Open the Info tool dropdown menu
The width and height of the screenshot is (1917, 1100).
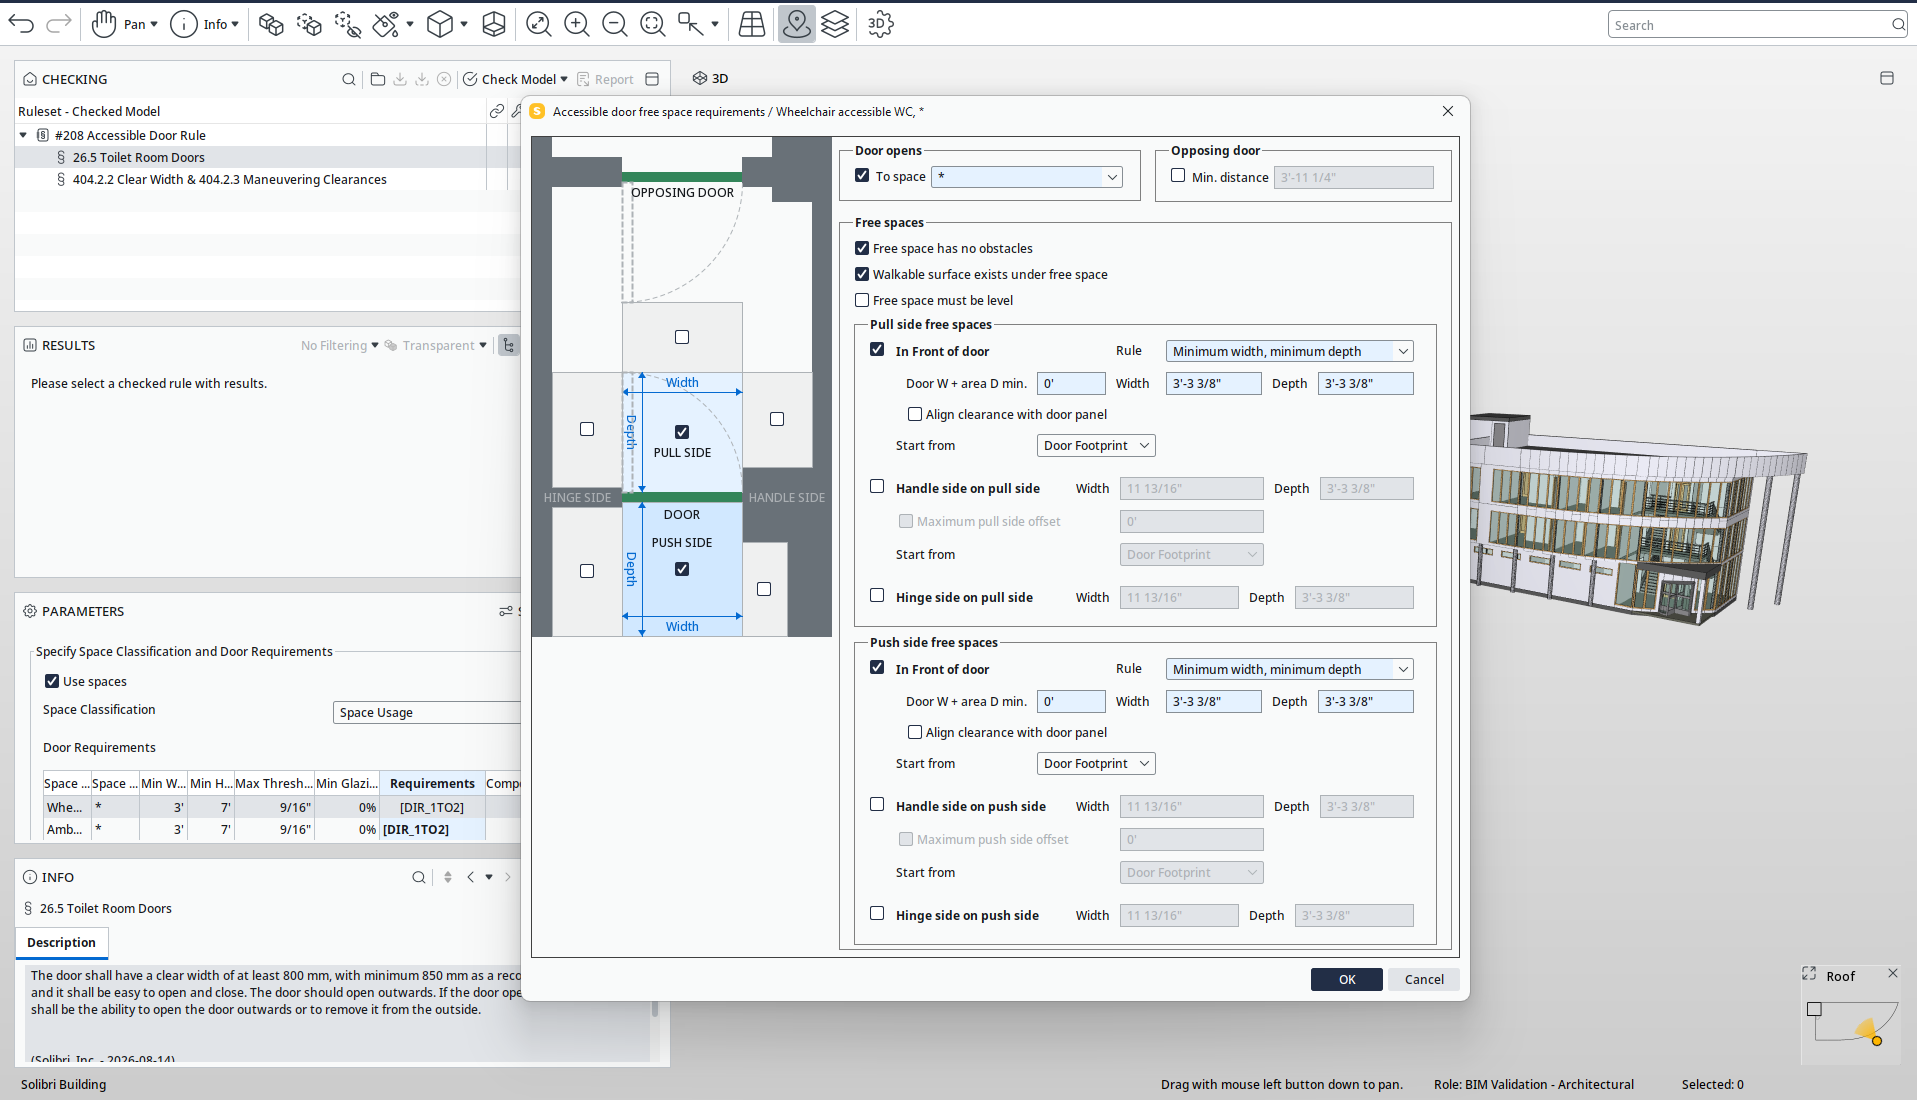point(235,24)
